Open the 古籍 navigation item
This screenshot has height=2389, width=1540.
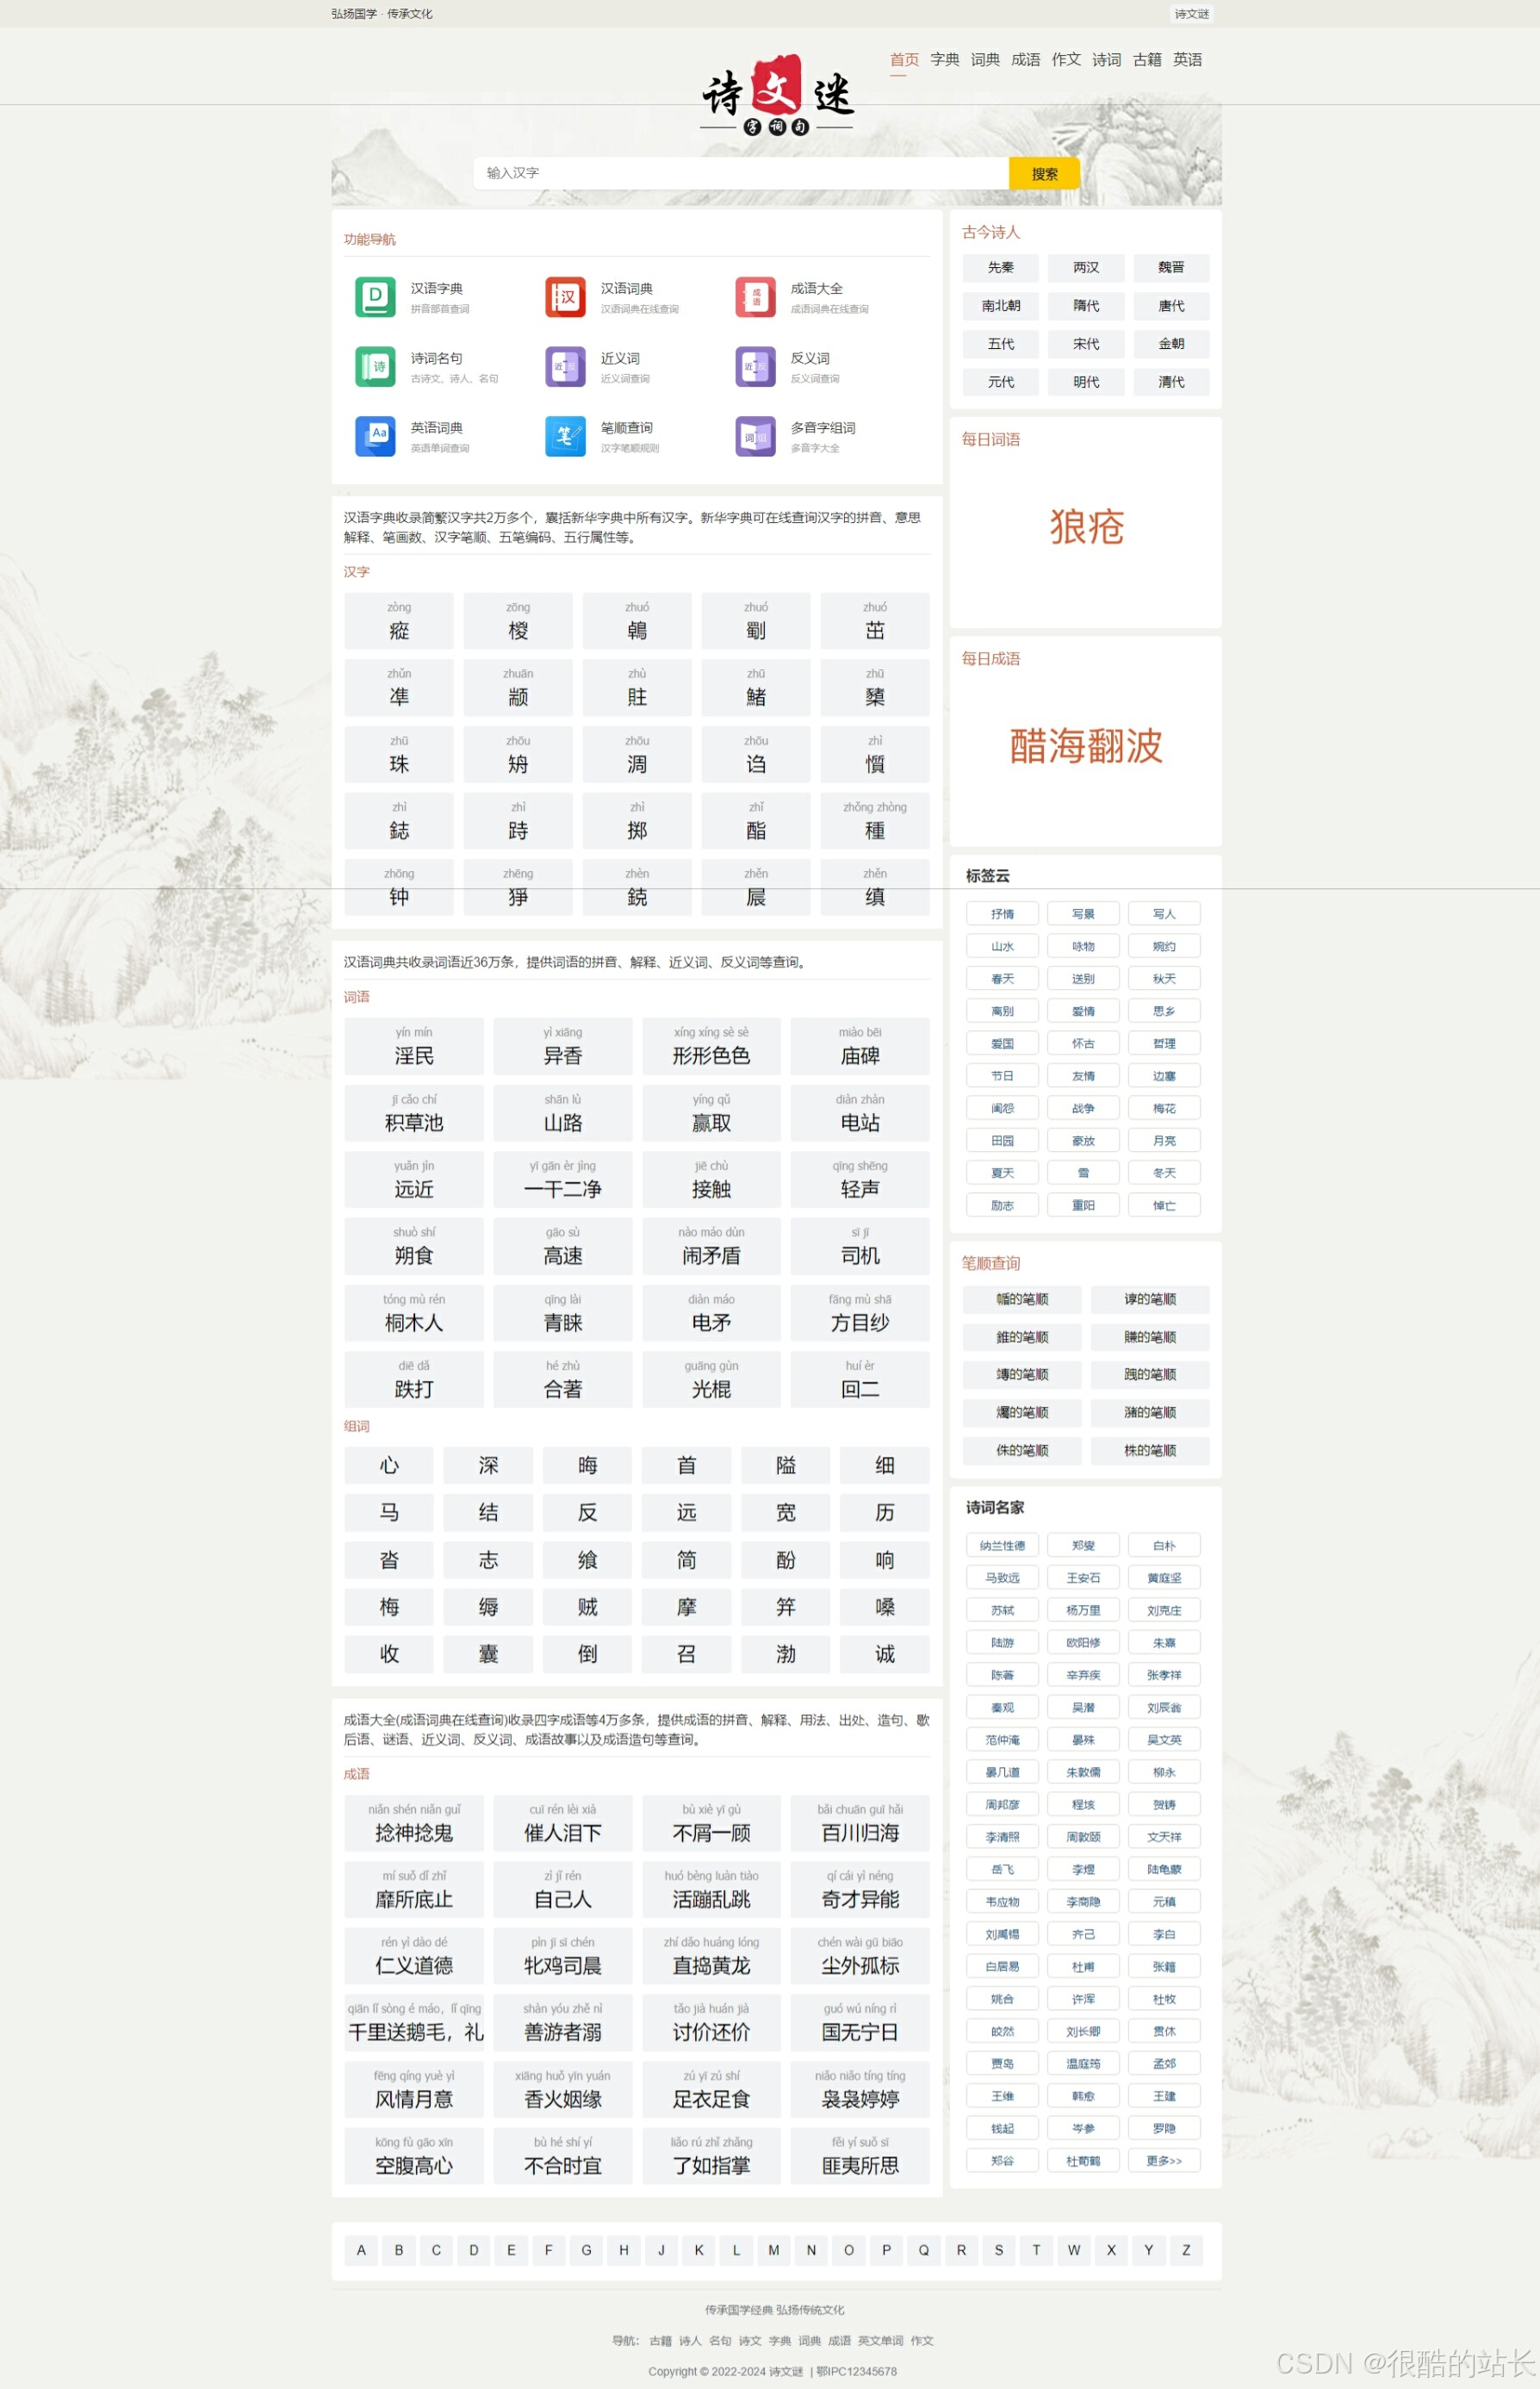click(x=1147, y=59)
